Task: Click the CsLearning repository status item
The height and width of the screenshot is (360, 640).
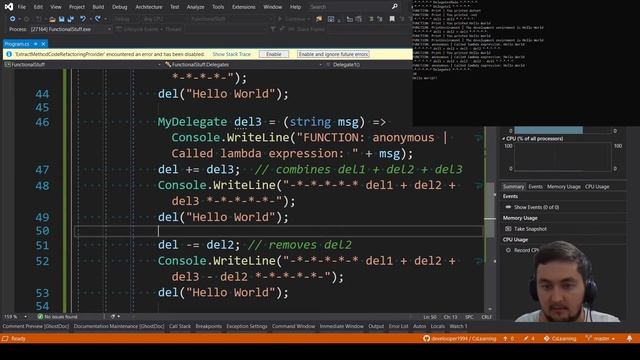Action: (x=560, y=338)
